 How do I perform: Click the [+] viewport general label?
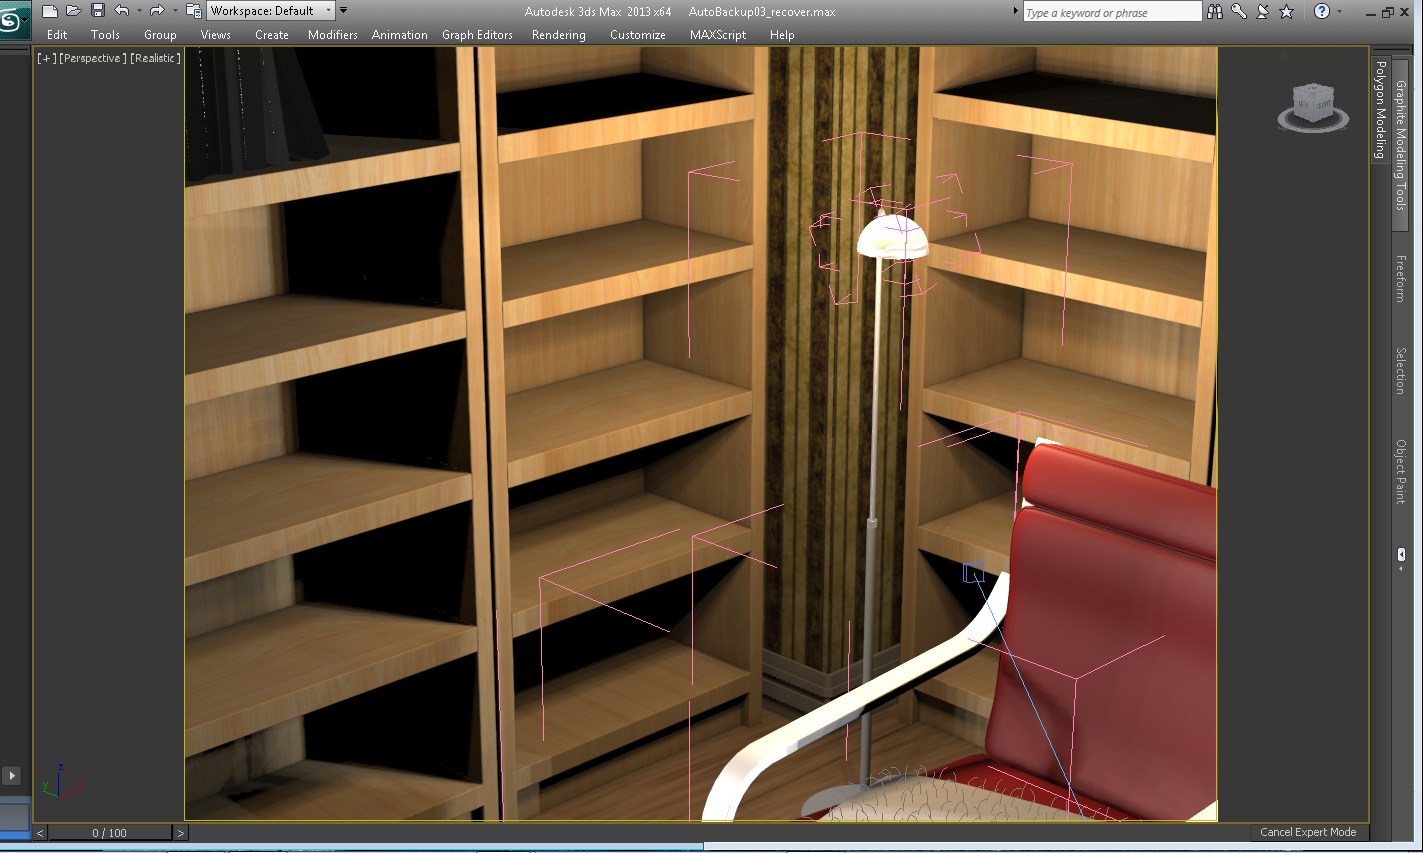pyautogui.click(x=46, y=58)
